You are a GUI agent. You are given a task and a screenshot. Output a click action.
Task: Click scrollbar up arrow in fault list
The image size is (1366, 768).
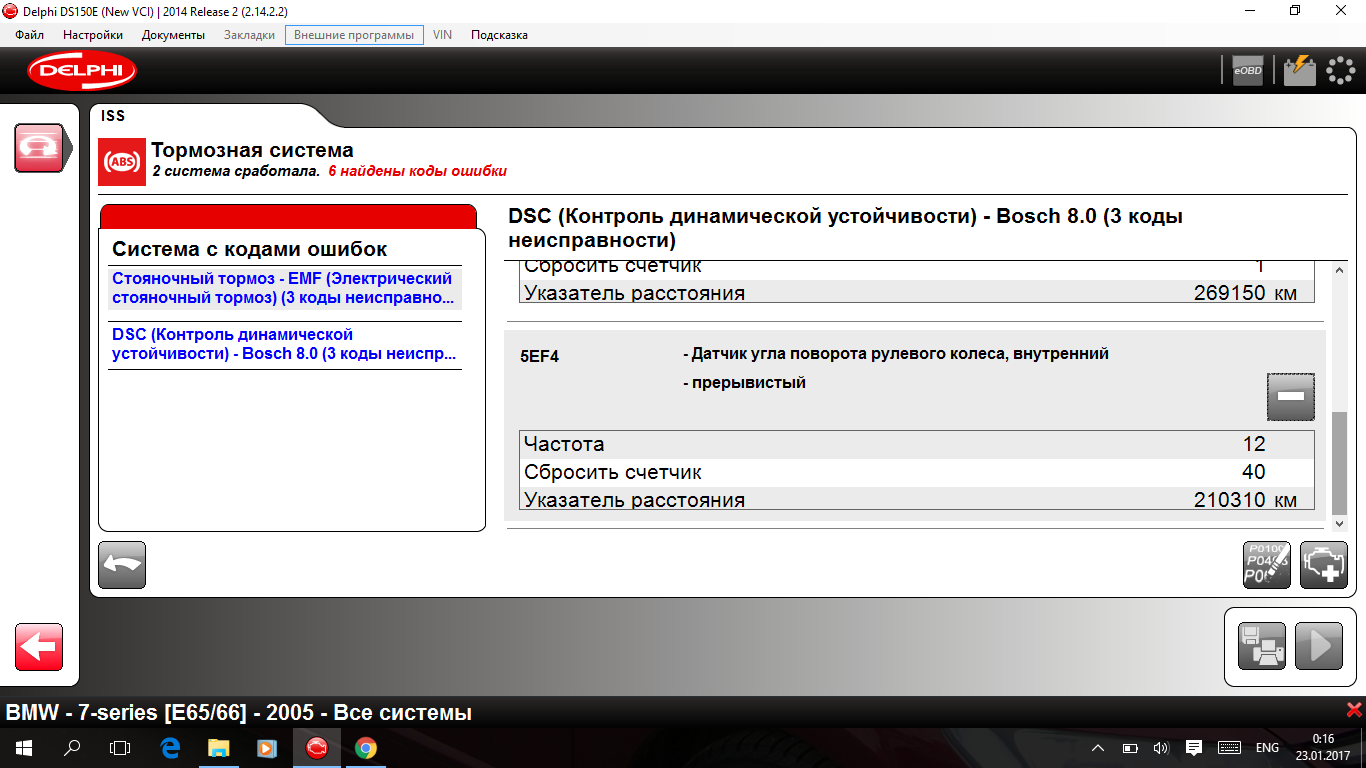pos(1340,270)
